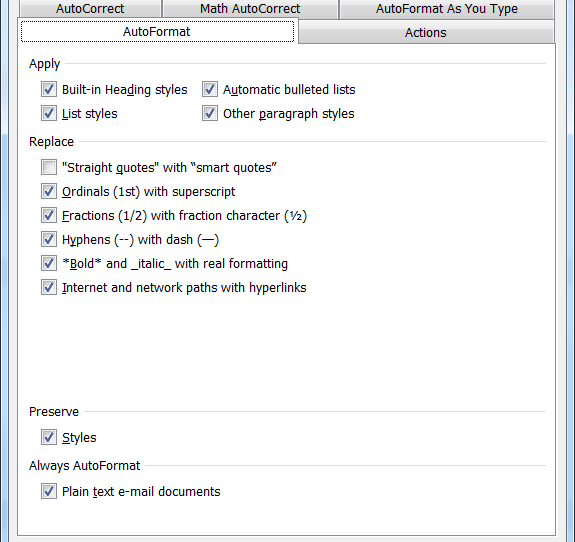Open the Math AutoCorrect tab
Image resolution: width=575 pixels, height=542 pixels.
pos(250,8)
